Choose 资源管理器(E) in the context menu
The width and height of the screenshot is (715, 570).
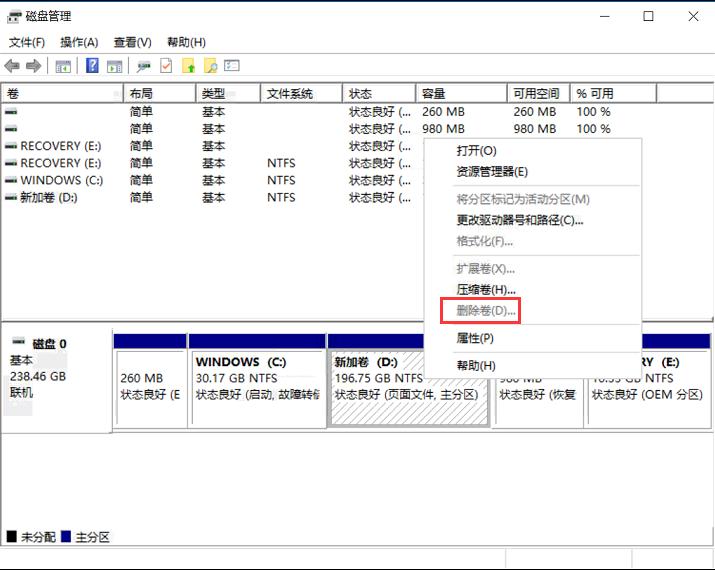point(533,172)
